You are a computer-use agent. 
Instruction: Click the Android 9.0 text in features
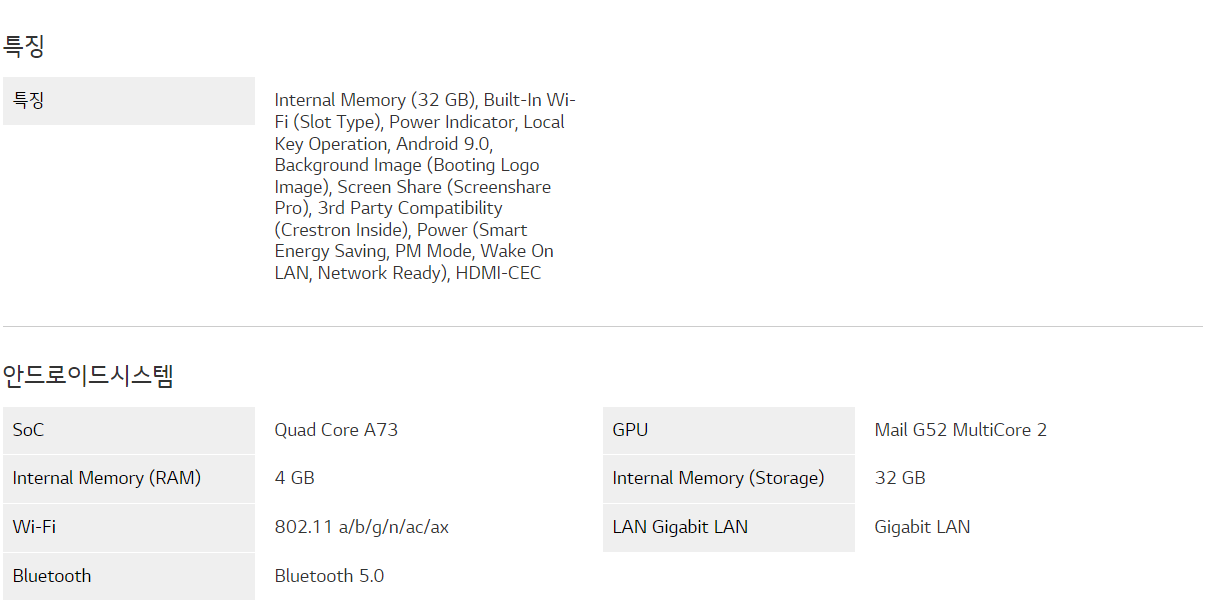tap(444, 144)
